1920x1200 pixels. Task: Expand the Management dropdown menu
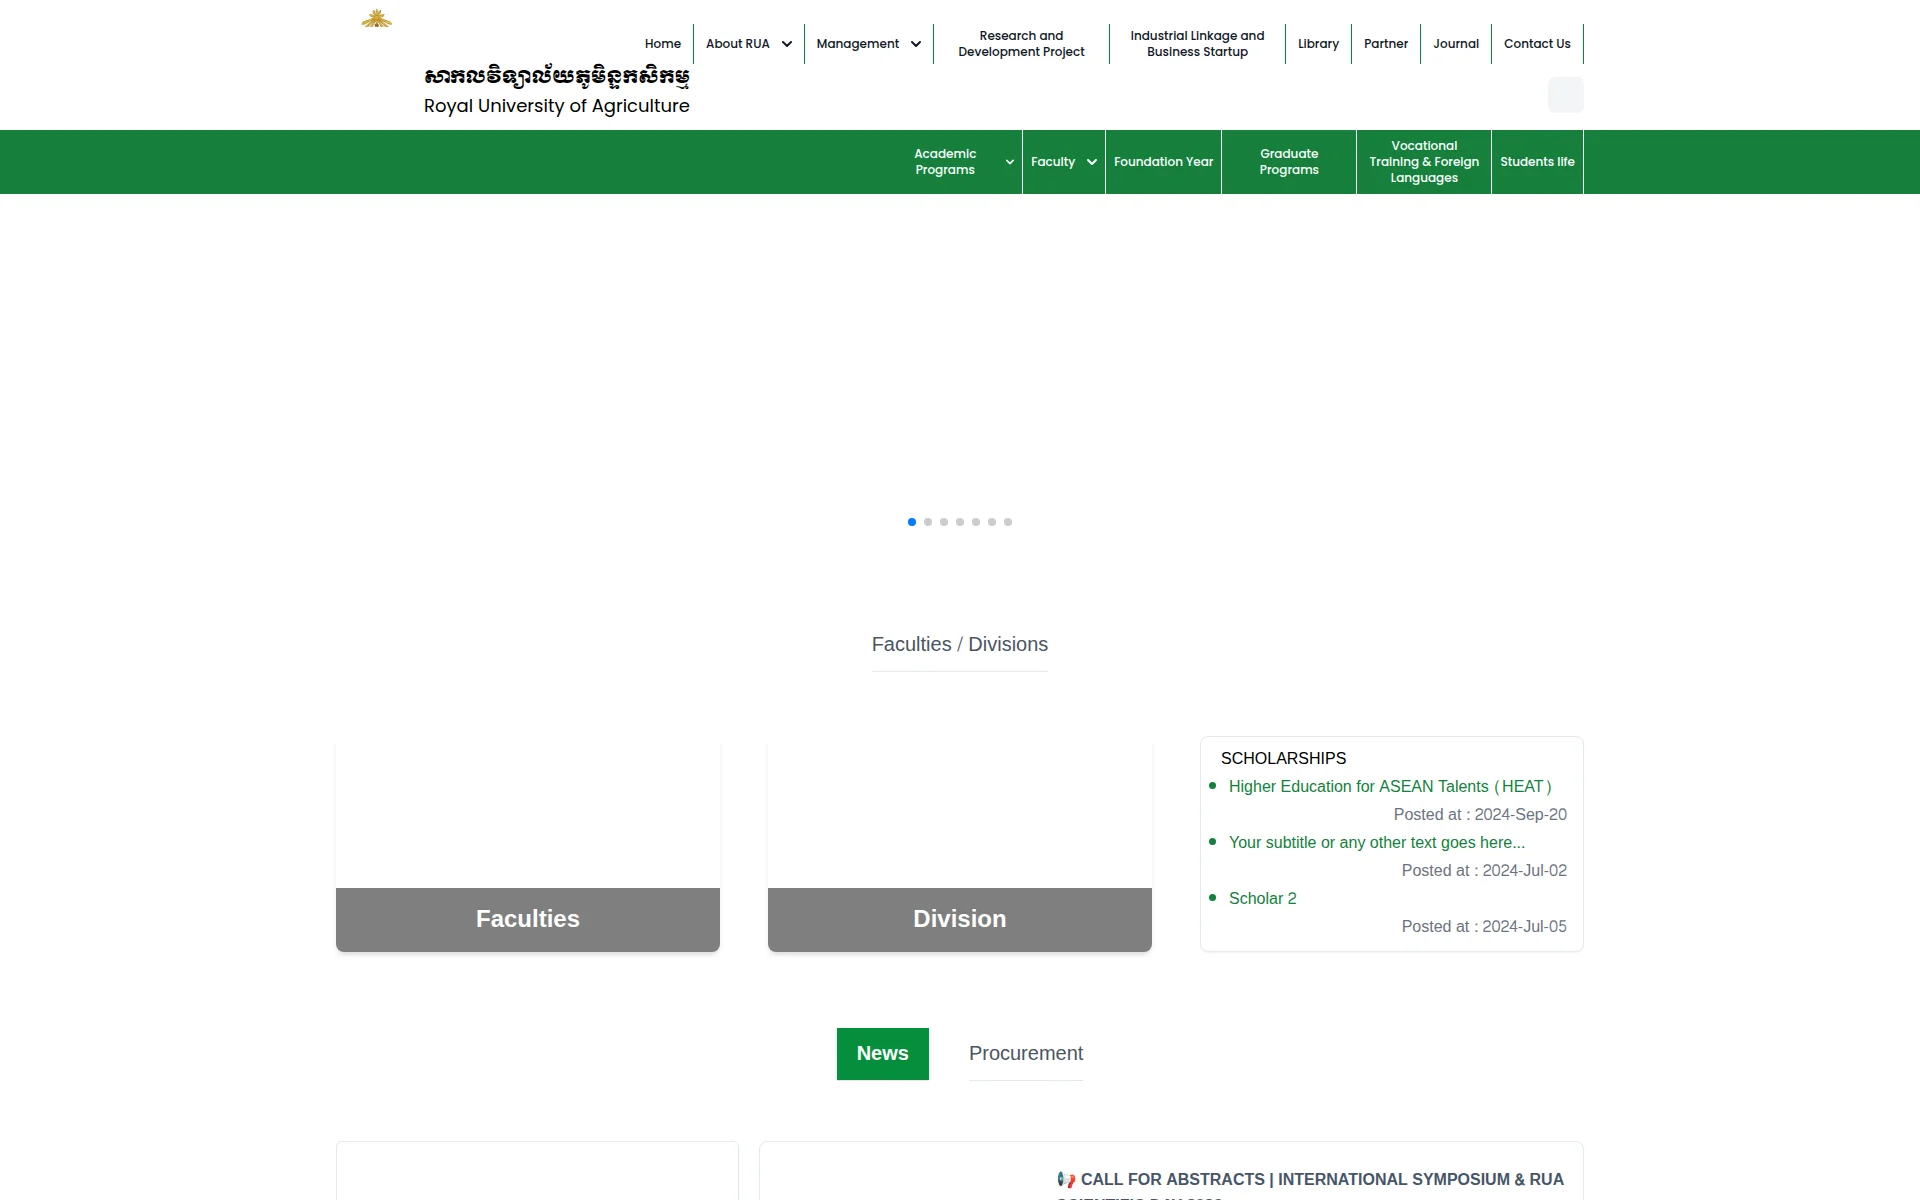click(x=868, y=44)
